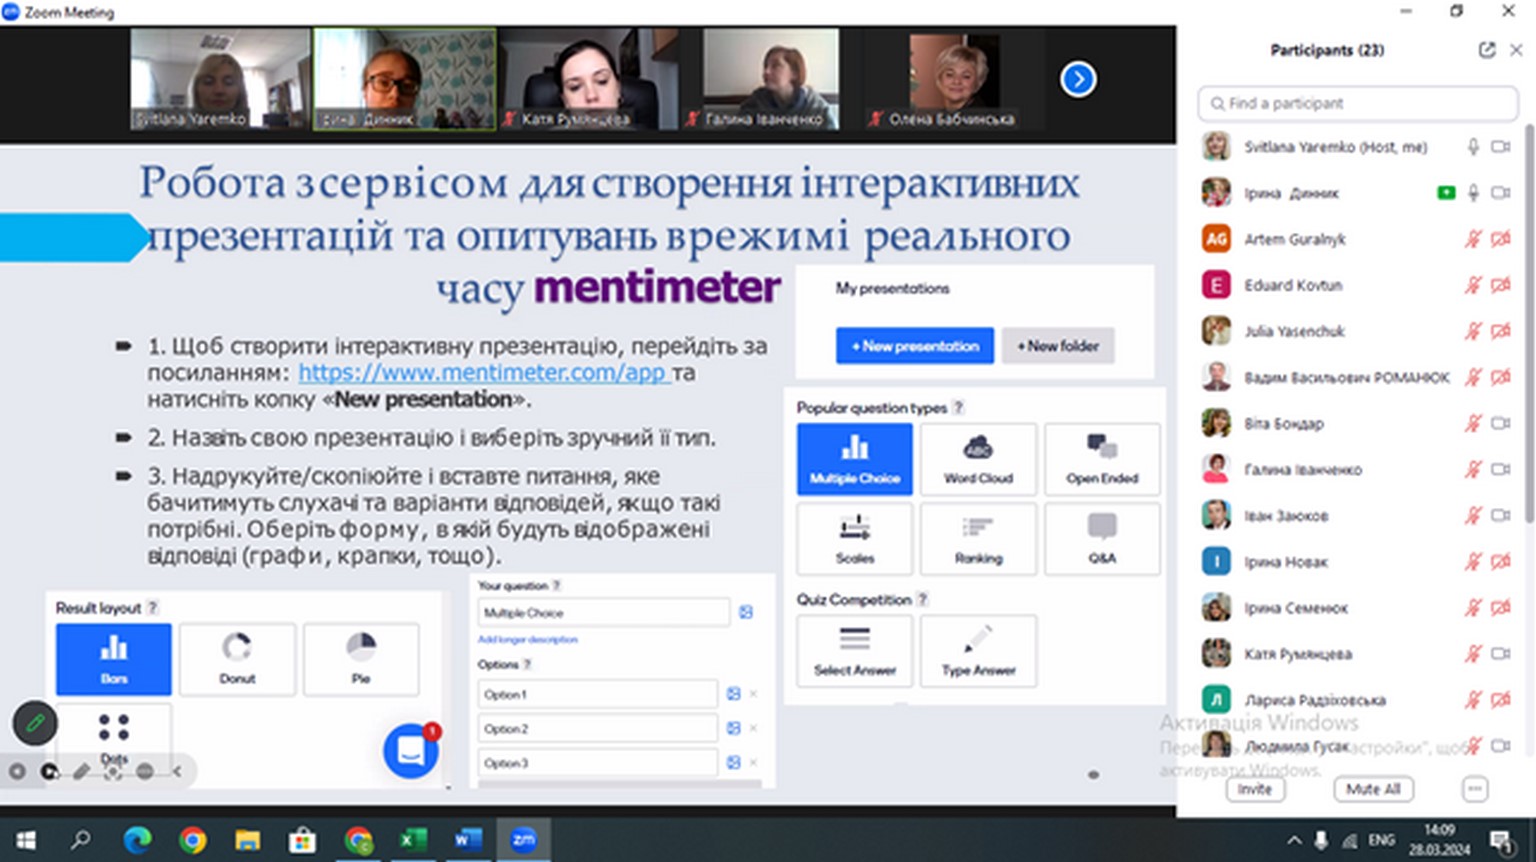
Task: Toggle Svitlana Yaremko's microphone in participants list
Action: (x=1473, y=147)
